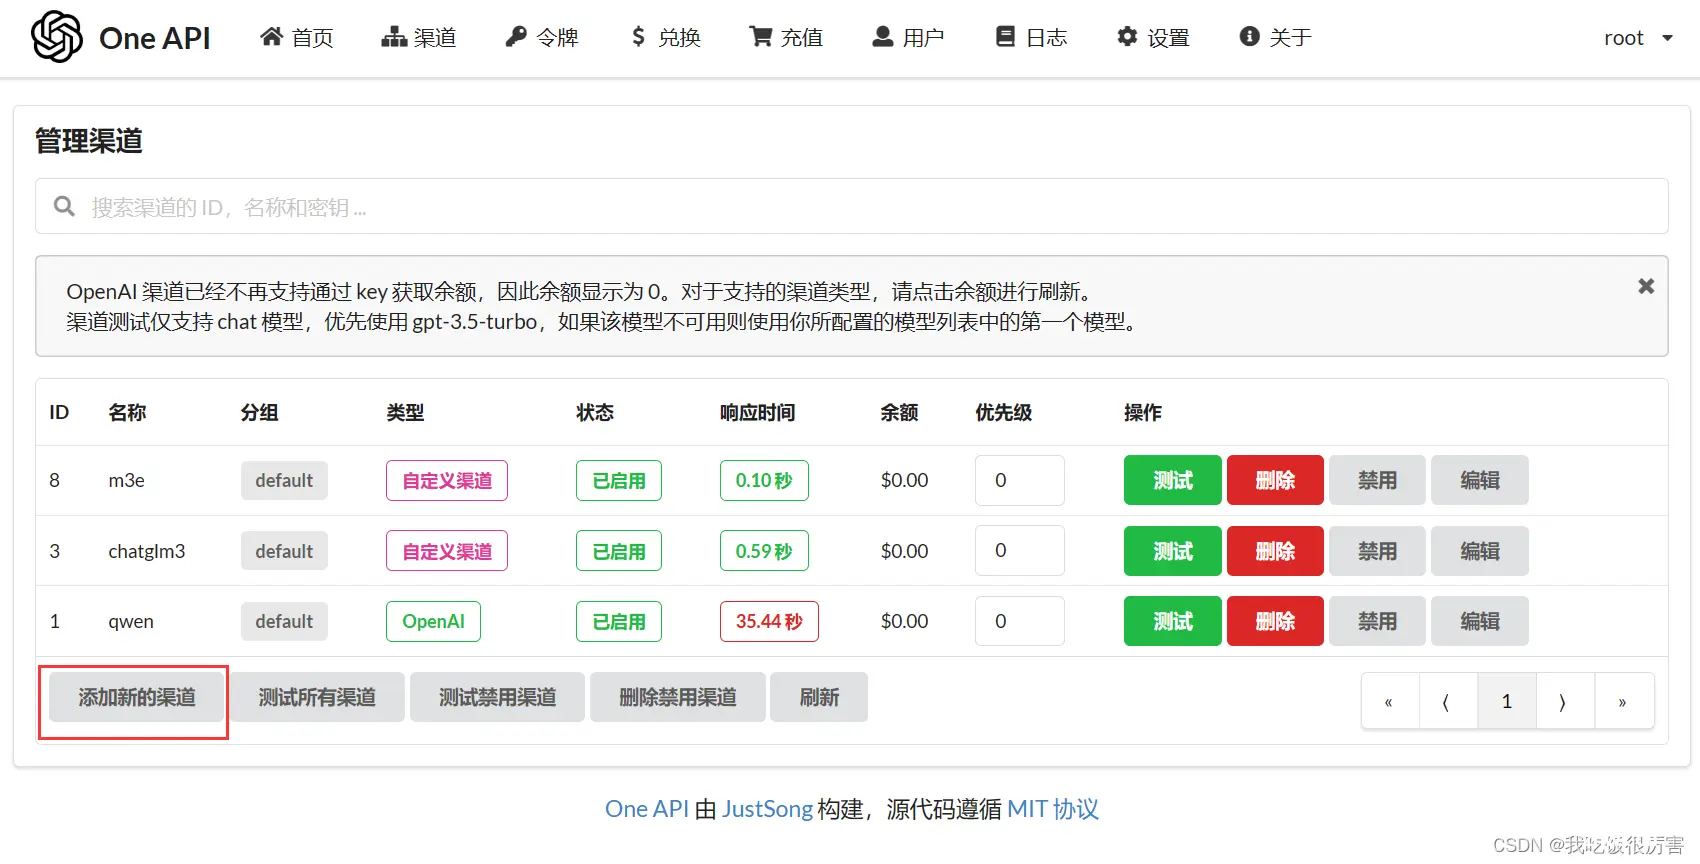Open the 兑换 redemption page
This screenshot has height=864, width=1700.
pos(665,37)
